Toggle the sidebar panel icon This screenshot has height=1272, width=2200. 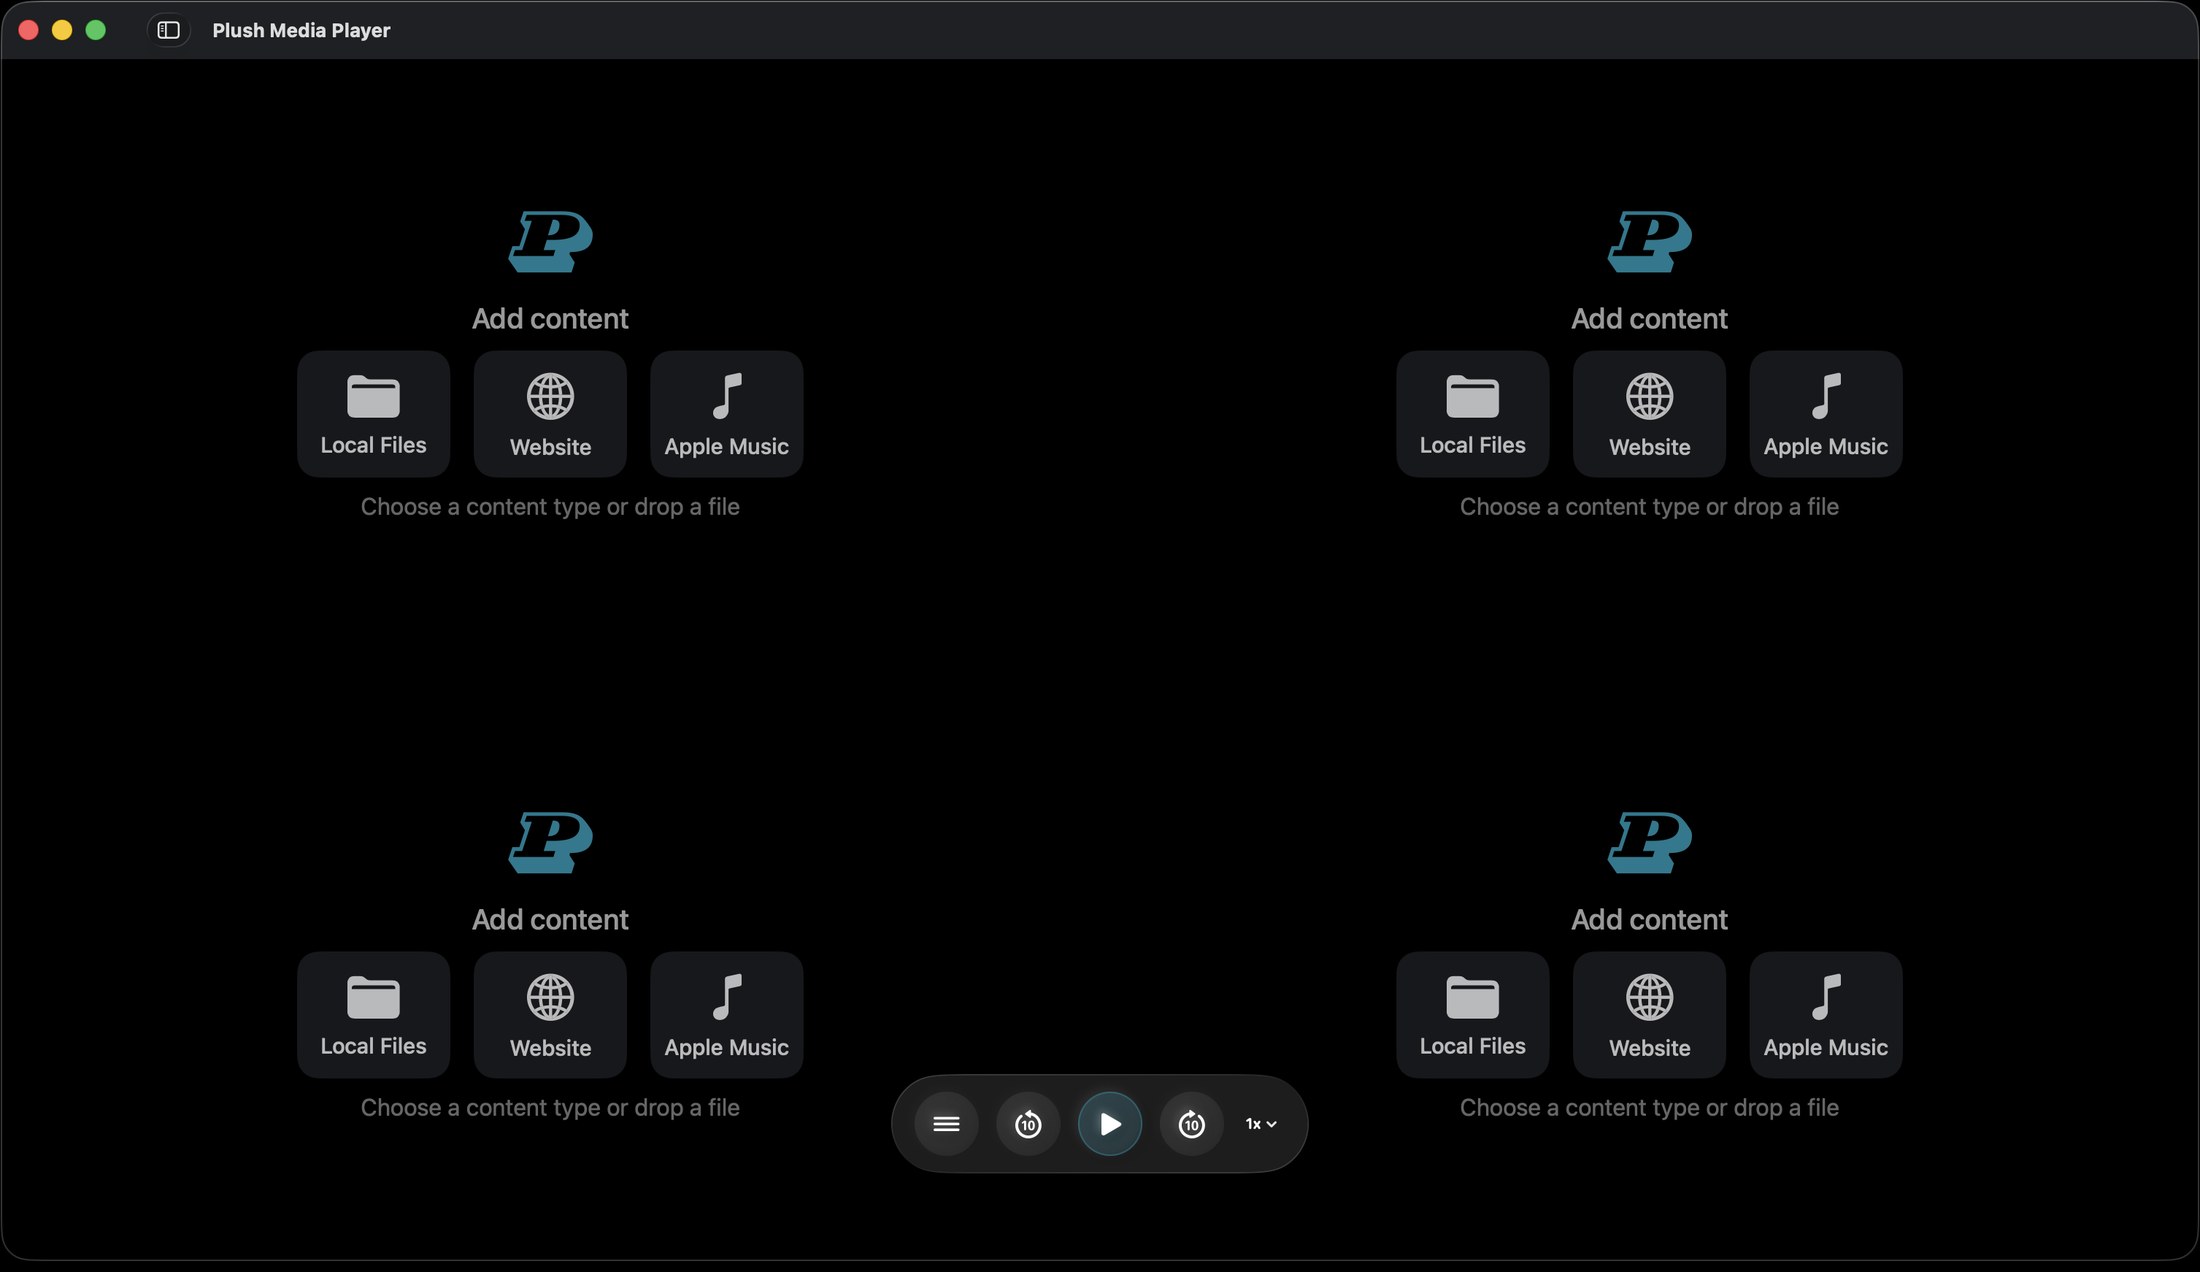[168, 30]
